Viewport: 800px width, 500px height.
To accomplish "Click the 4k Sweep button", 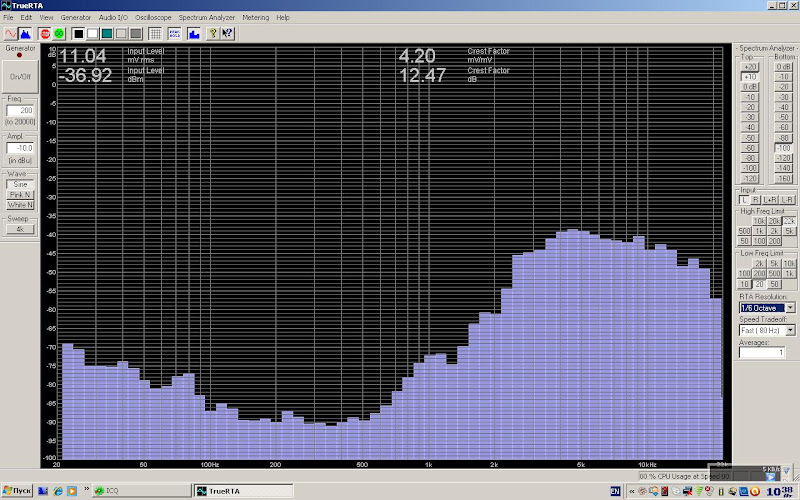I will (x=20, y=229).
